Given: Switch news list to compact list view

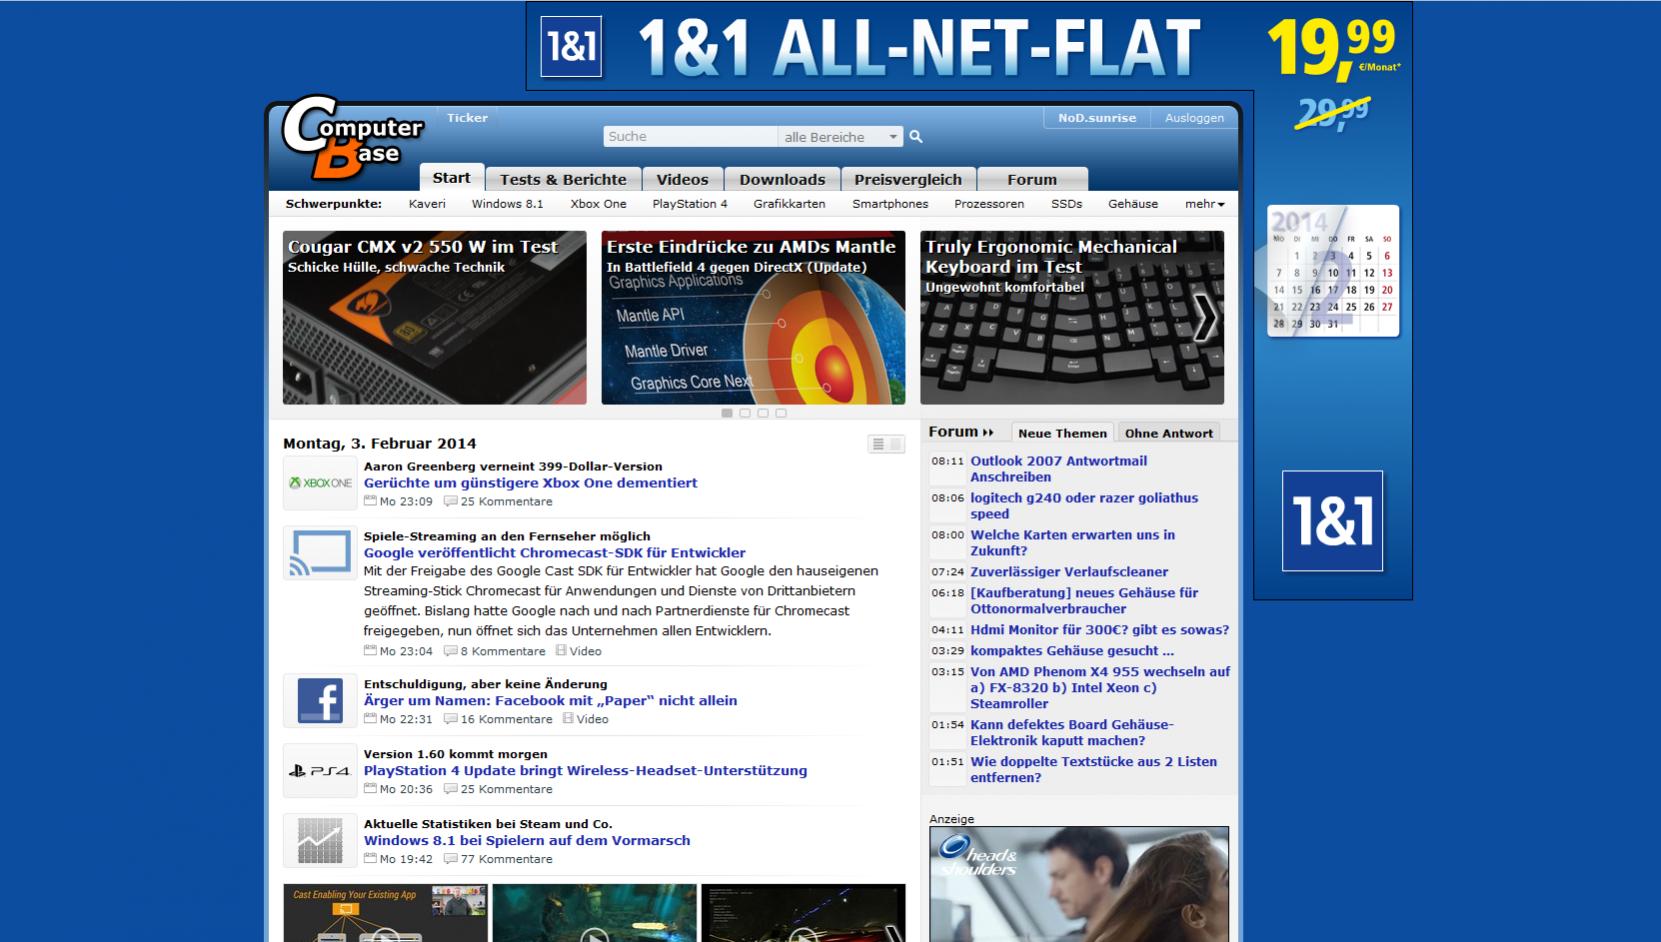Looking at the screenshot, I should pos(878,444).
